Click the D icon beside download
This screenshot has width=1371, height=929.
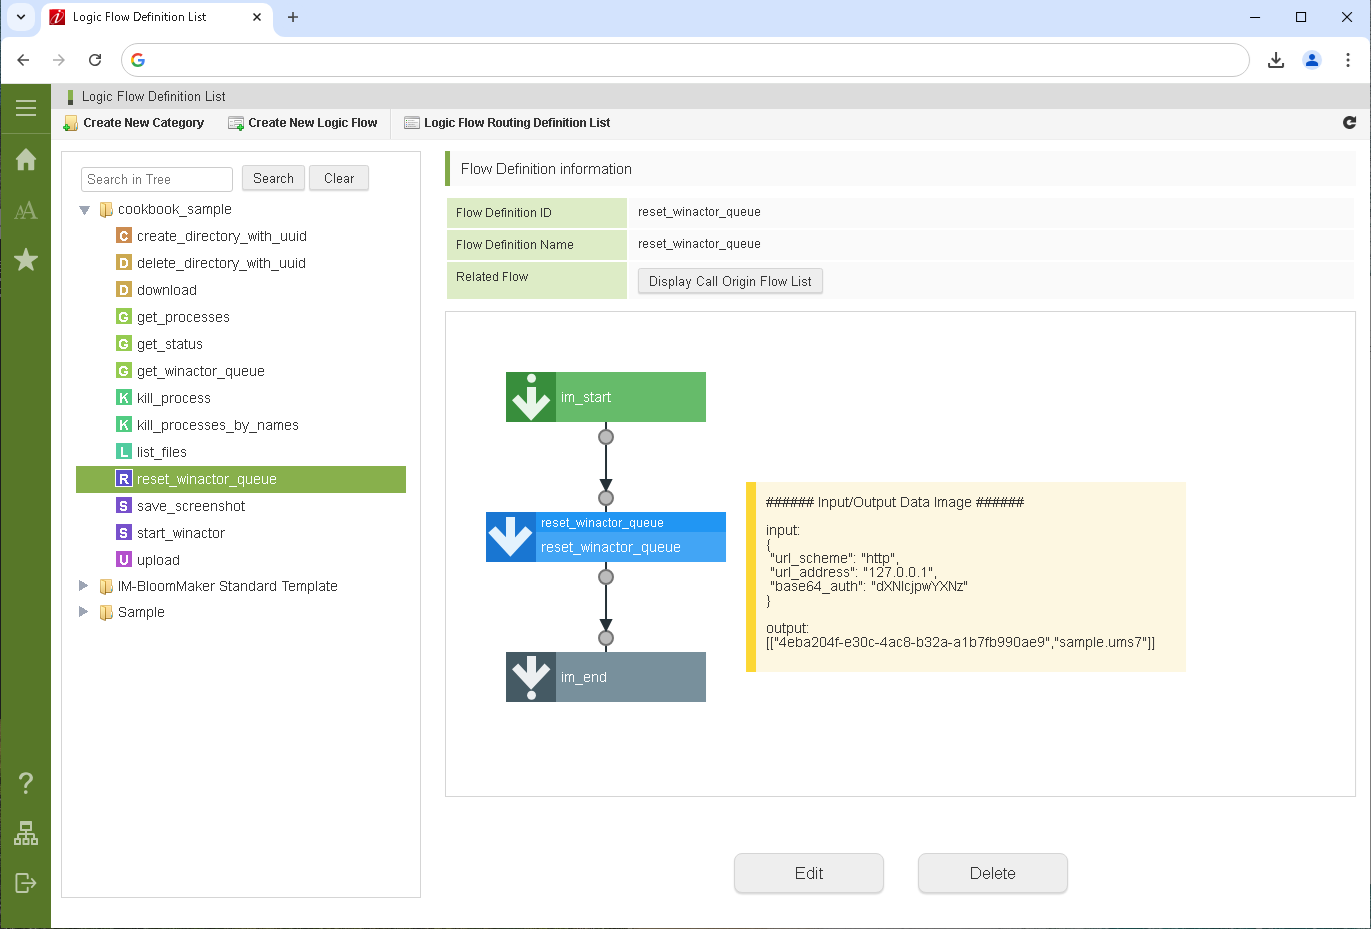(124, 290)
